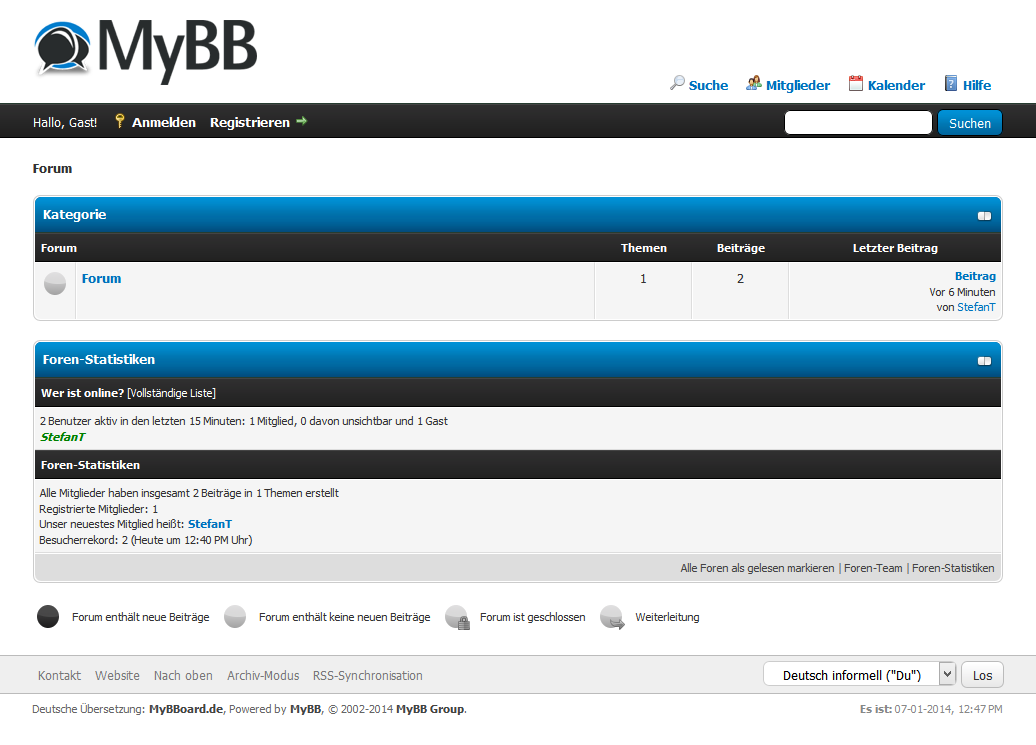Open the Vollständige Liste link
Screen dimensions: 1036x745
171,393
